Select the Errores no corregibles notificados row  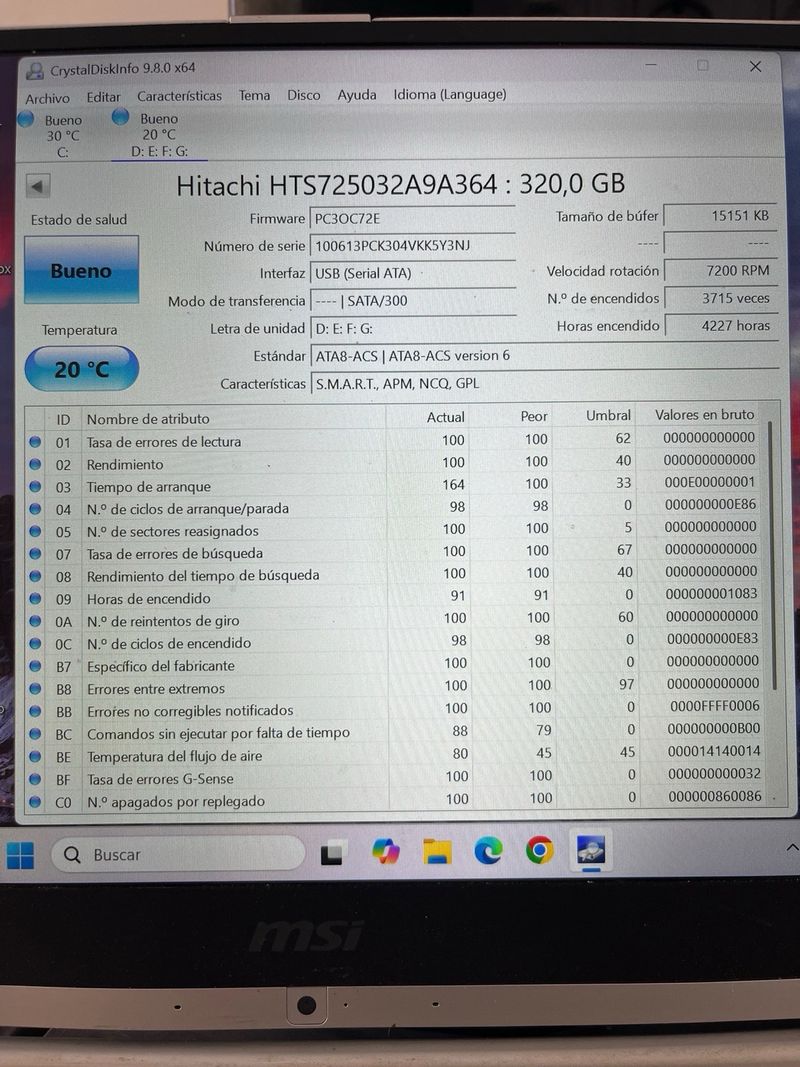[x=395, y=709]
